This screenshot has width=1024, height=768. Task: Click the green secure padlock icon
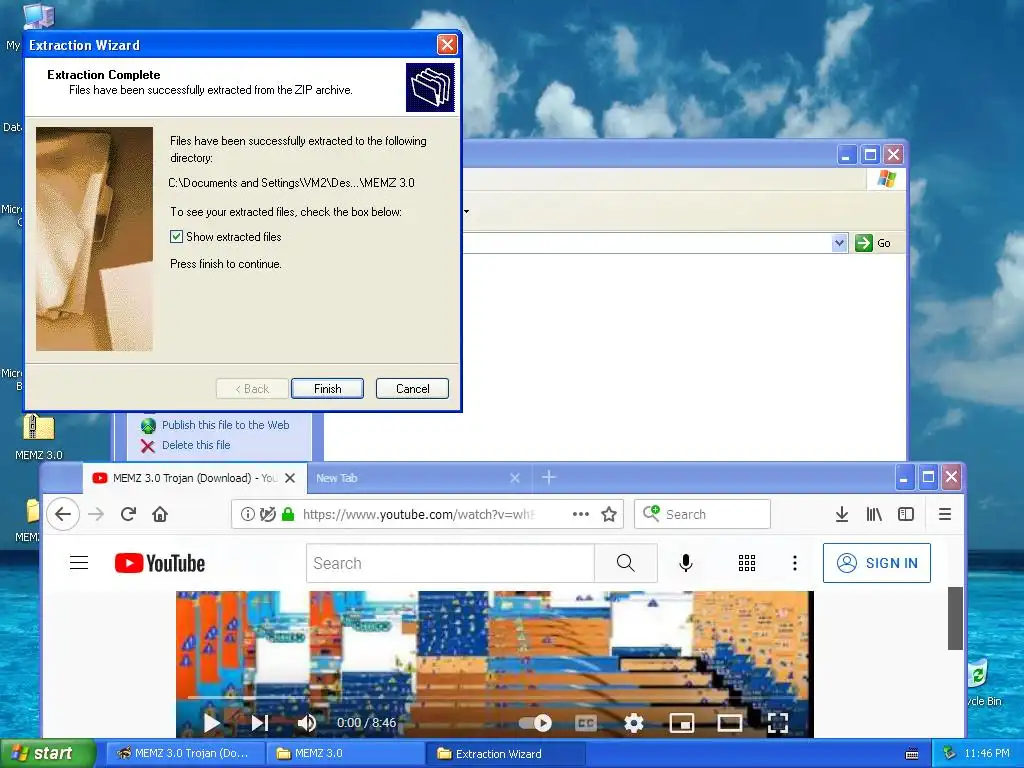coord(287,514)
